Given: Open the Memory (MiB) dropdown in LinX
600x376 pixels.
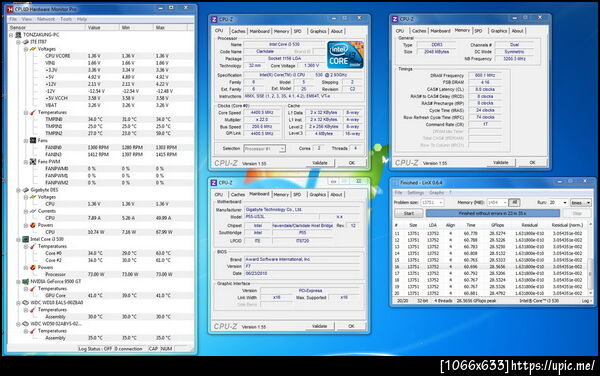Looking at the screenshot, I should tap(505, 202).
